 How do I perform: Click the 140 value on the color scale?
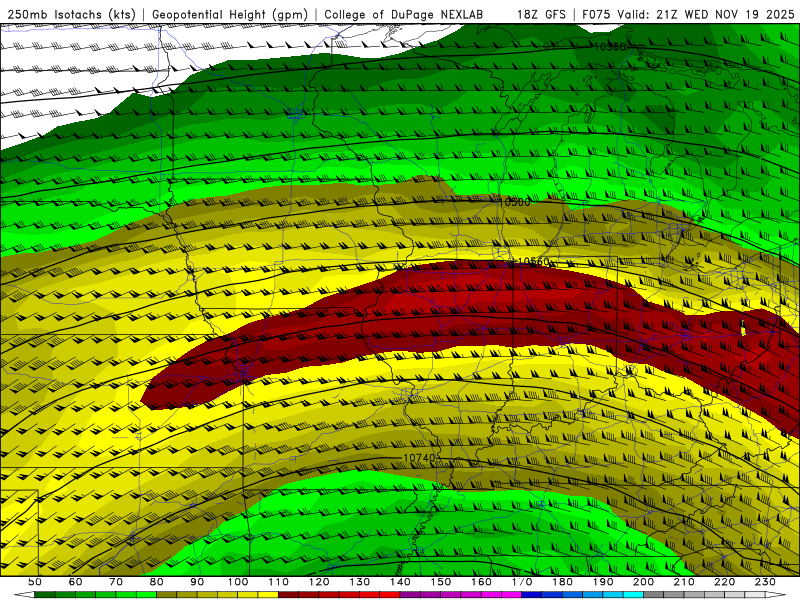click(x=400, y=582)
